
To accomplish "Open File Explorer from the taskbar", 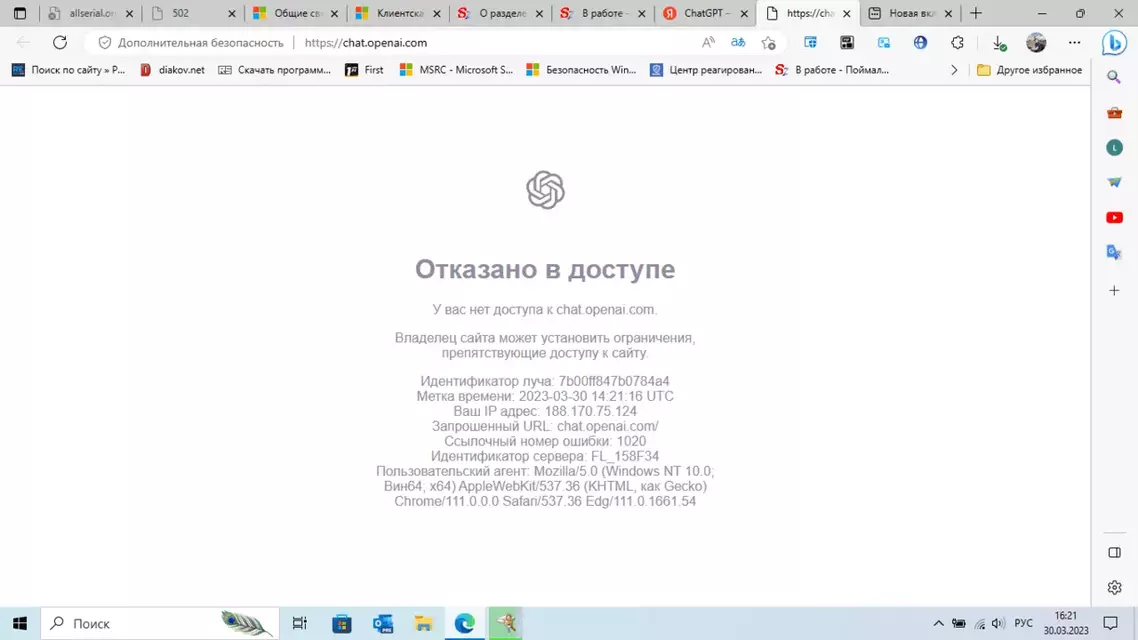I will pos(423,623).
